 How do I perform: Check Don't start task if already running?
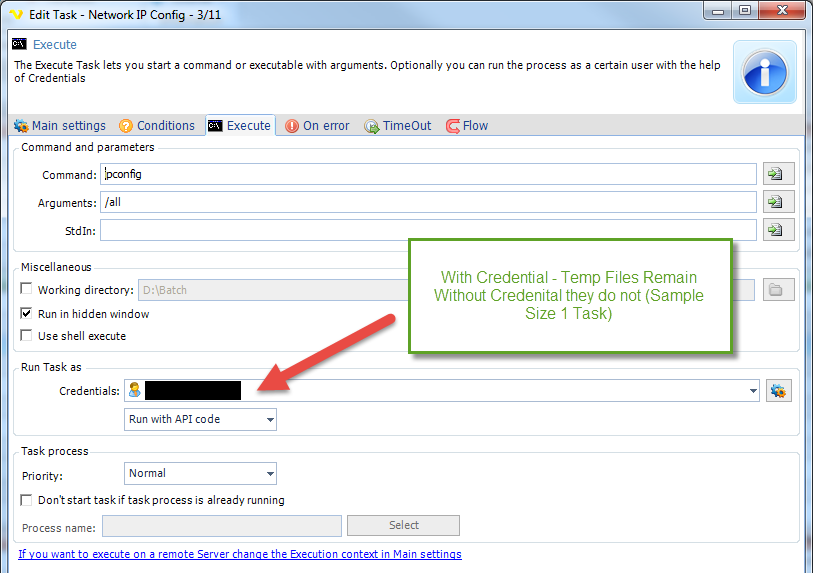pos(27,500)
